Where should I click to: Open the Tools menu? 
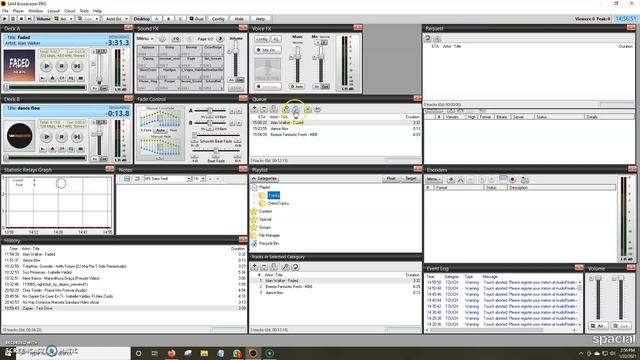tap(84, 11)
